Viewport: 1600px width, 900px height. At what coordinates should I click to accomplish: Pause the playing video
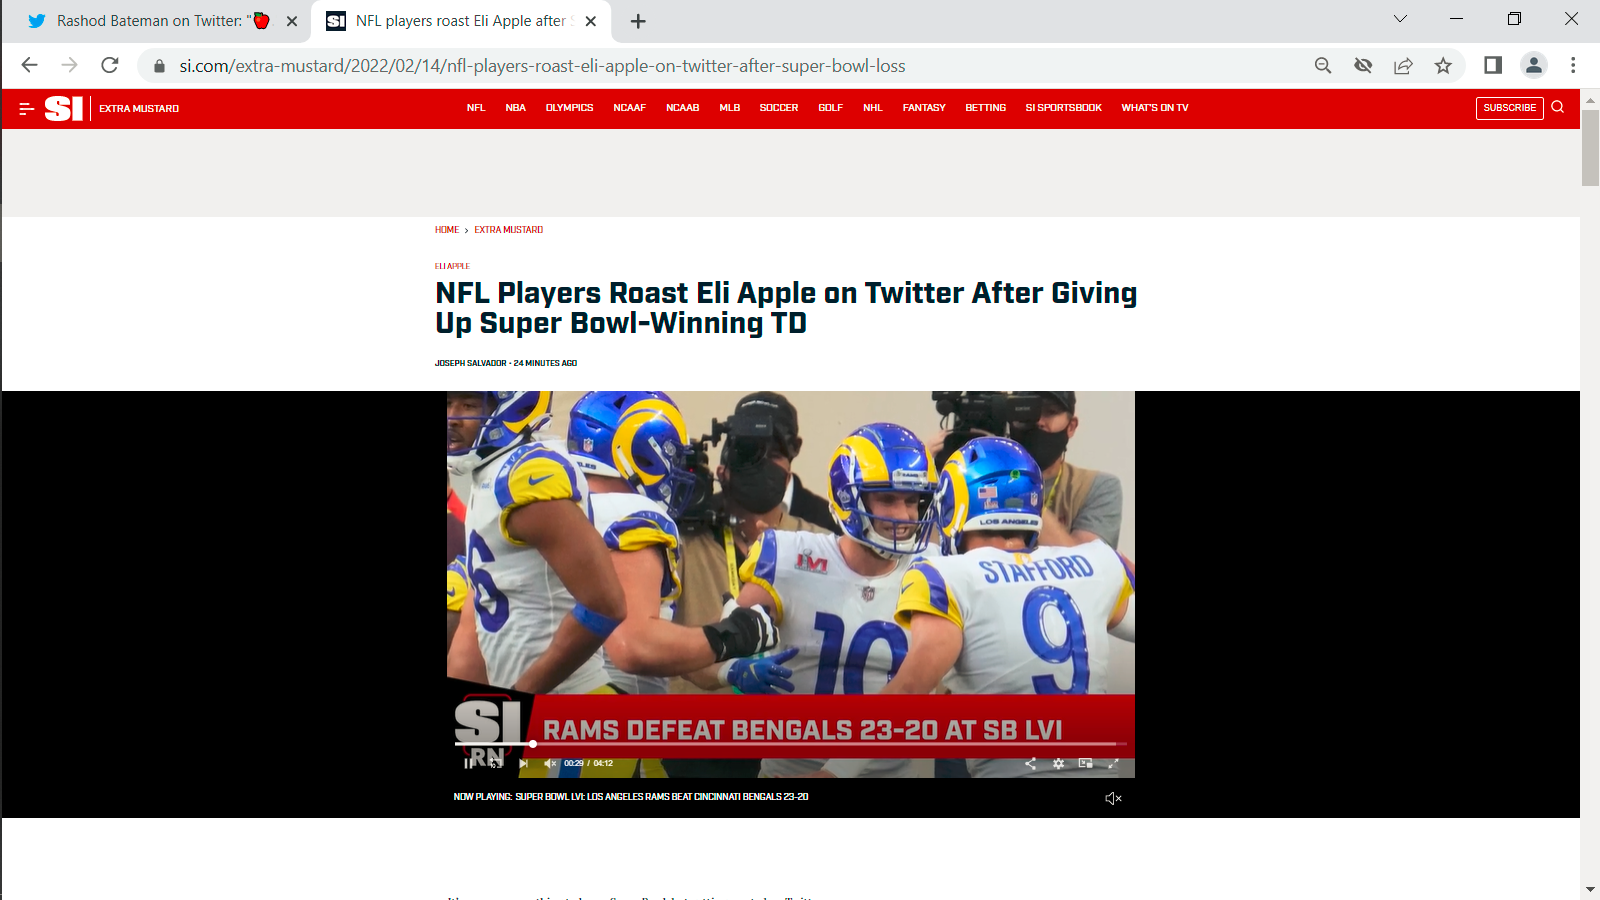[x=468, y=763]
